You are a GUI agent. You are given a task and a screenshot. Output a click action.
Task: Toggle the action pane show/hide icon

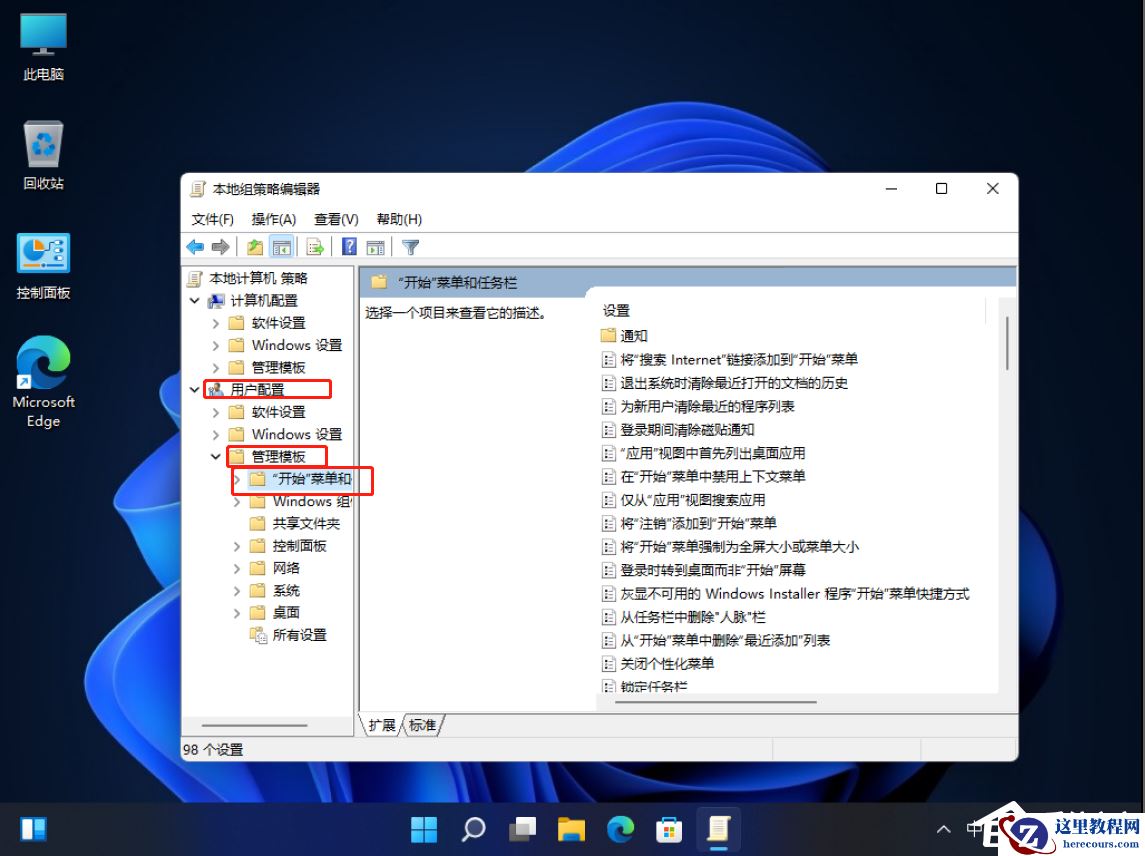click(x=374, y=247)
